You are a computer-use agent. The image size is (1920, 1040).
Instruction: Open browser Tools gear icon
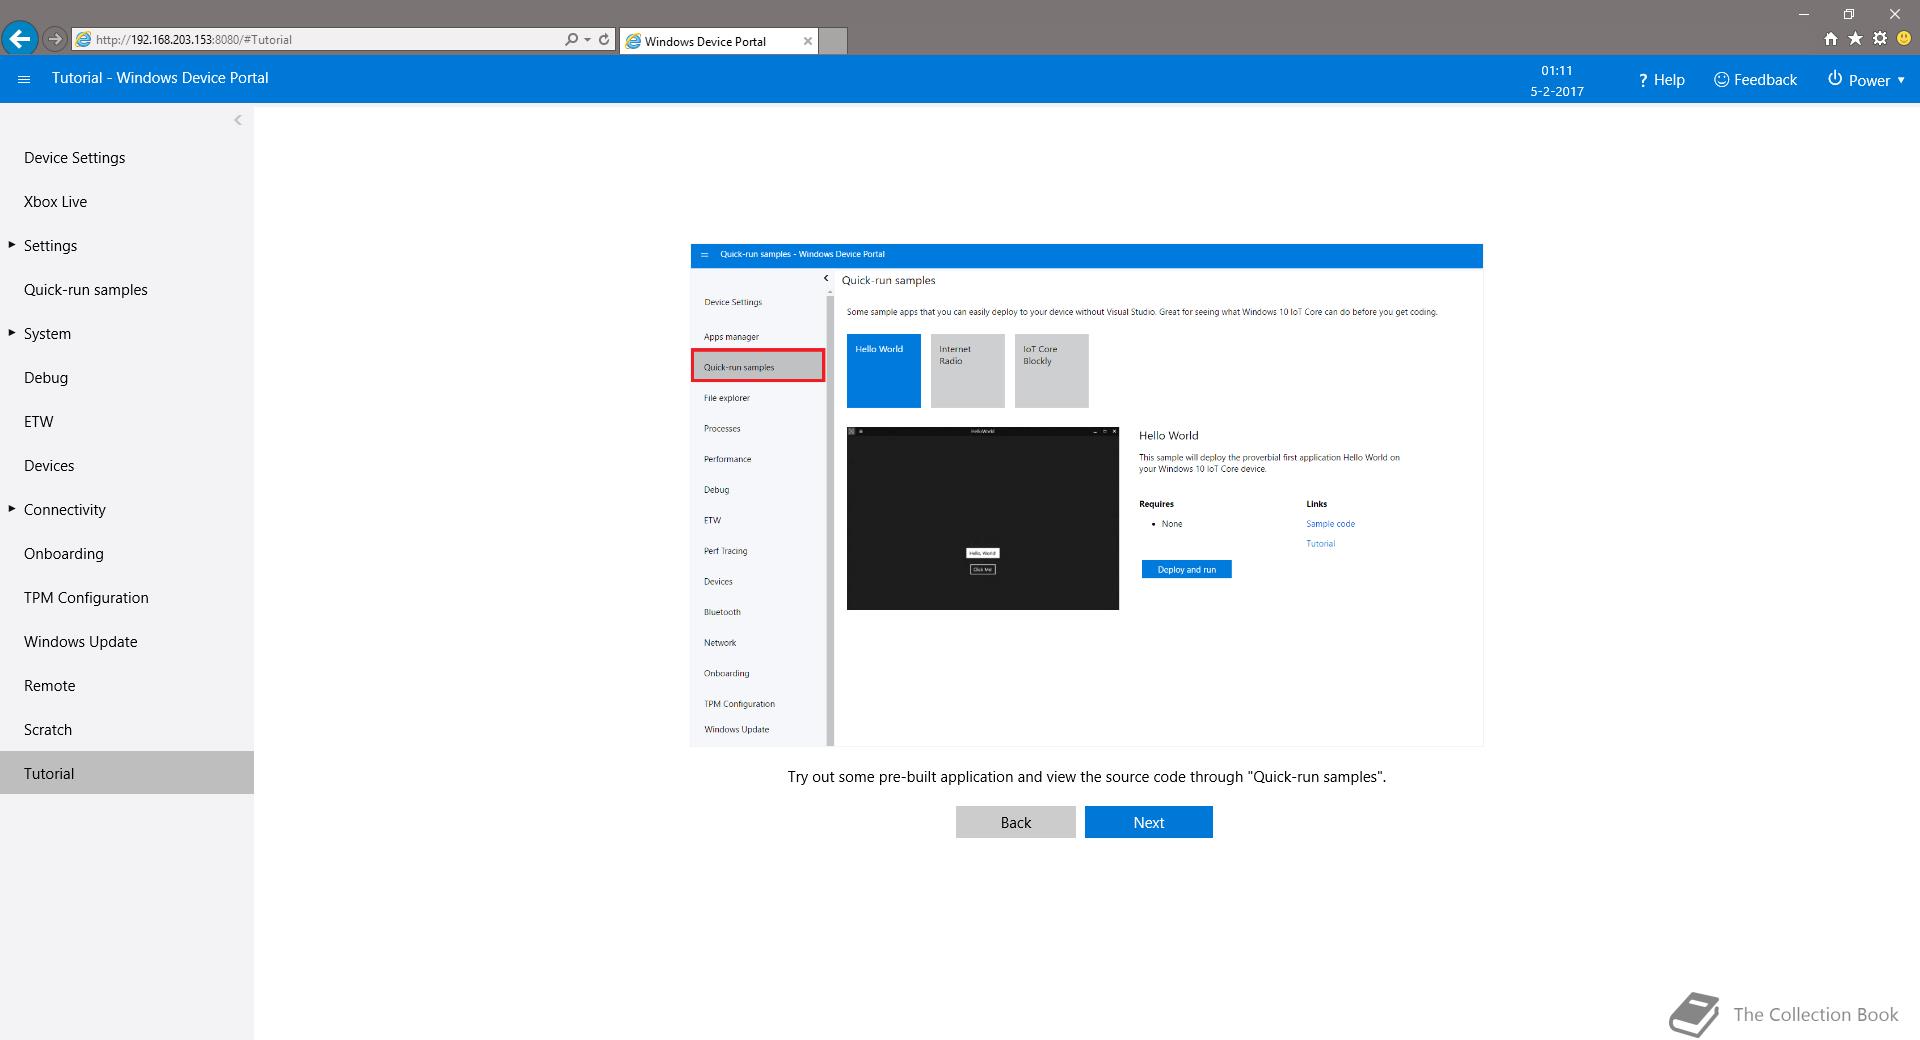[x=1880, y=39]
